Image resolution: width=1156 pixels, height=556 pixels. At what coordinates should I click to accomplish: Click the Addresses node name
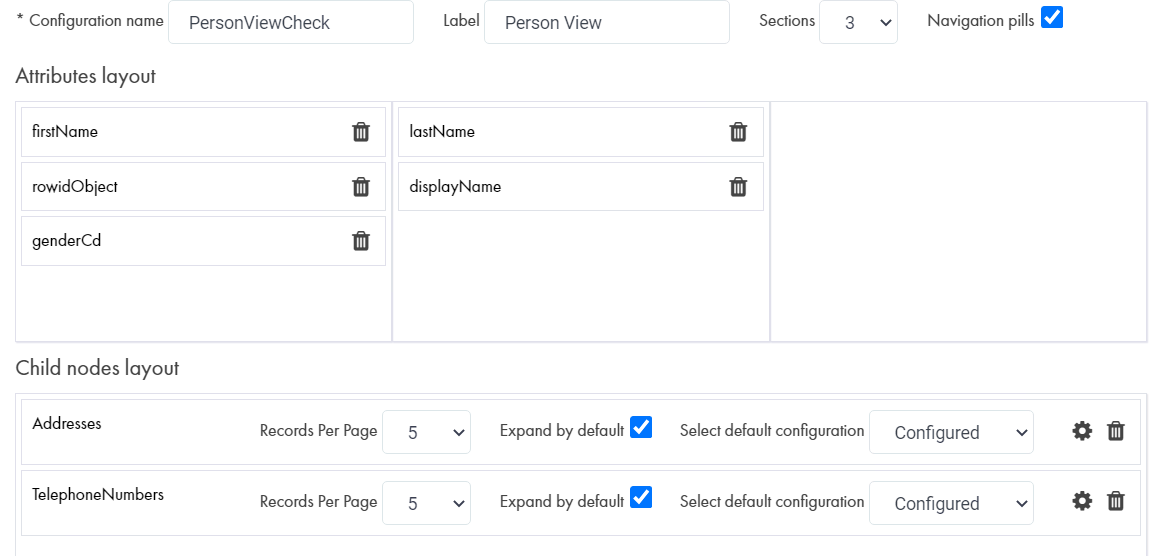coord(67,423)
